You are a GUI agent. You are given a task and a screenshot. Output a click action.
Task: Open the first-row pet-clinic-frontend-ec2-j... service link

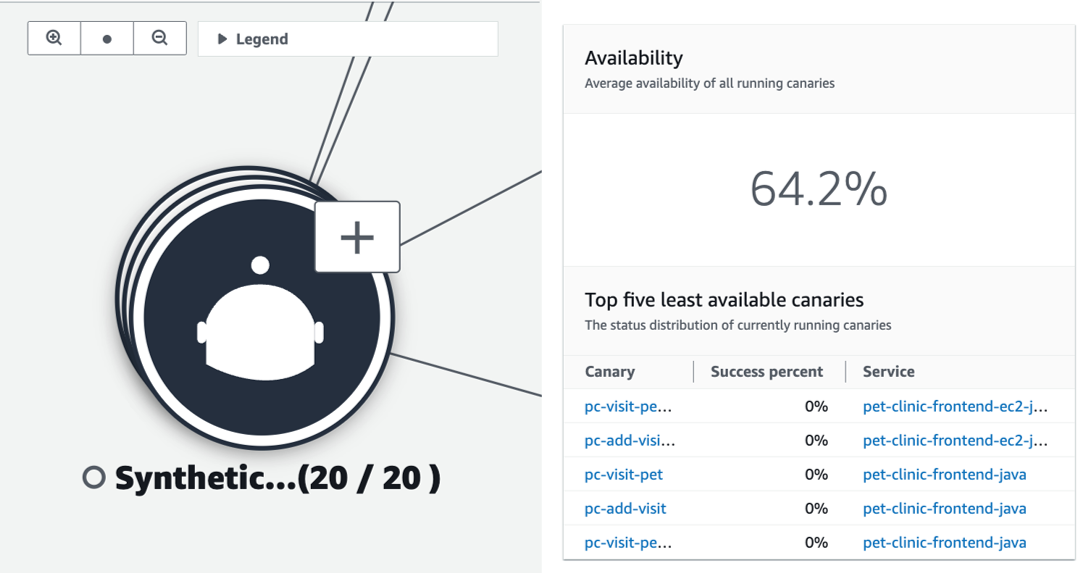955,406
